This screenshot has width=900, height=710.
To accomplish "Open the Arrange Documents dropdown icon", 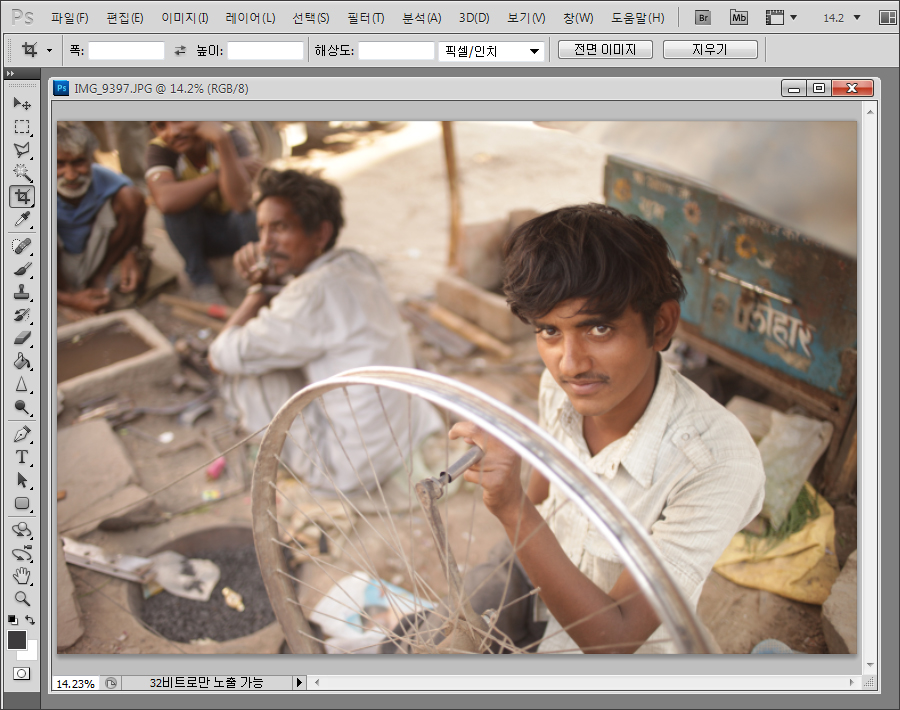I will [x=887, y=18].
